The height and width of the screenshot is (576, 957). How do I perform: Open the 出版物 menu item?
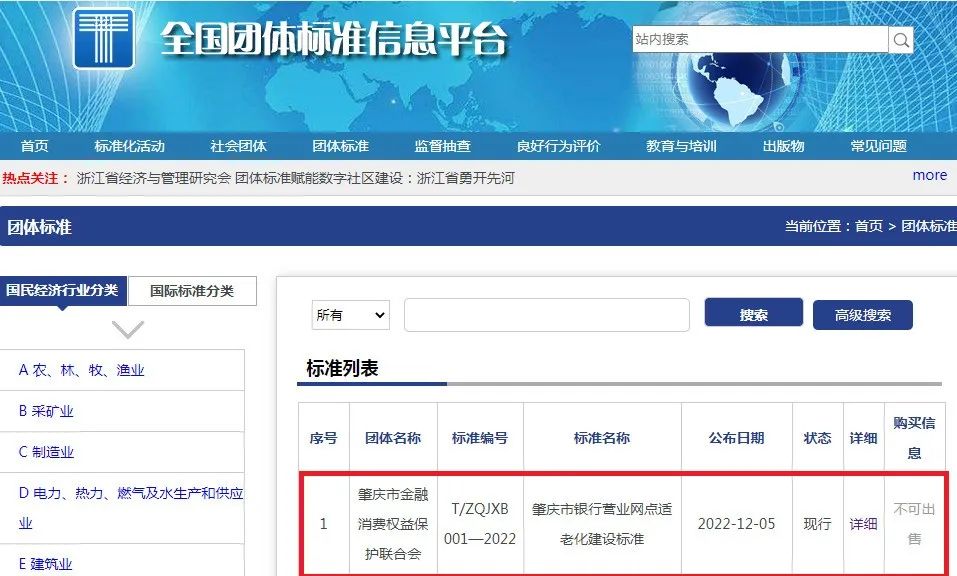784,146
